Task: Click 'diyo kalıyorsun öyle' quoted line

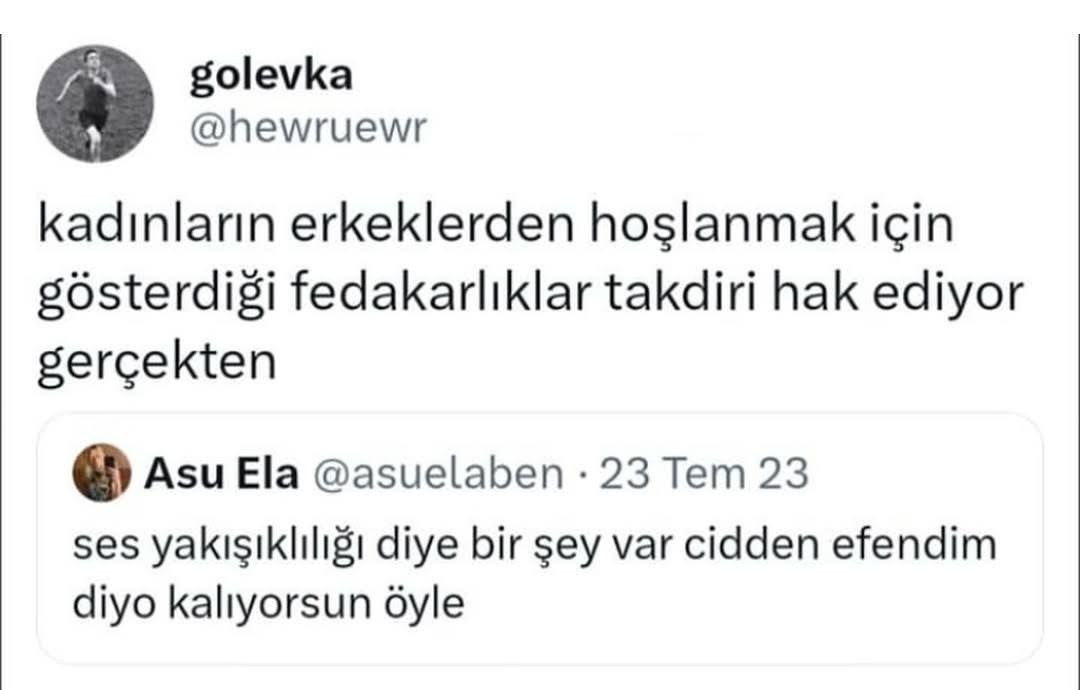Action: (269, 604)
